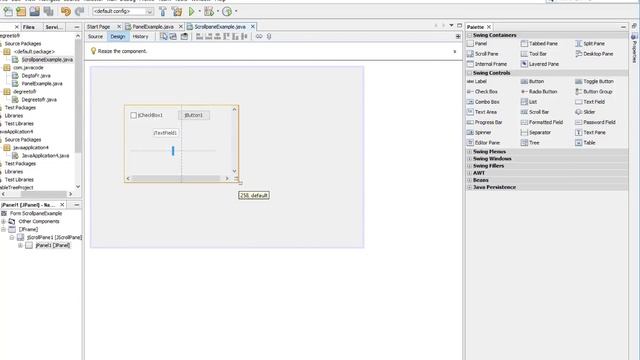This screenshot has height=360, width=640.
Task: Click the last alignment icon in the designer toolbar
Action: (244, 36)
